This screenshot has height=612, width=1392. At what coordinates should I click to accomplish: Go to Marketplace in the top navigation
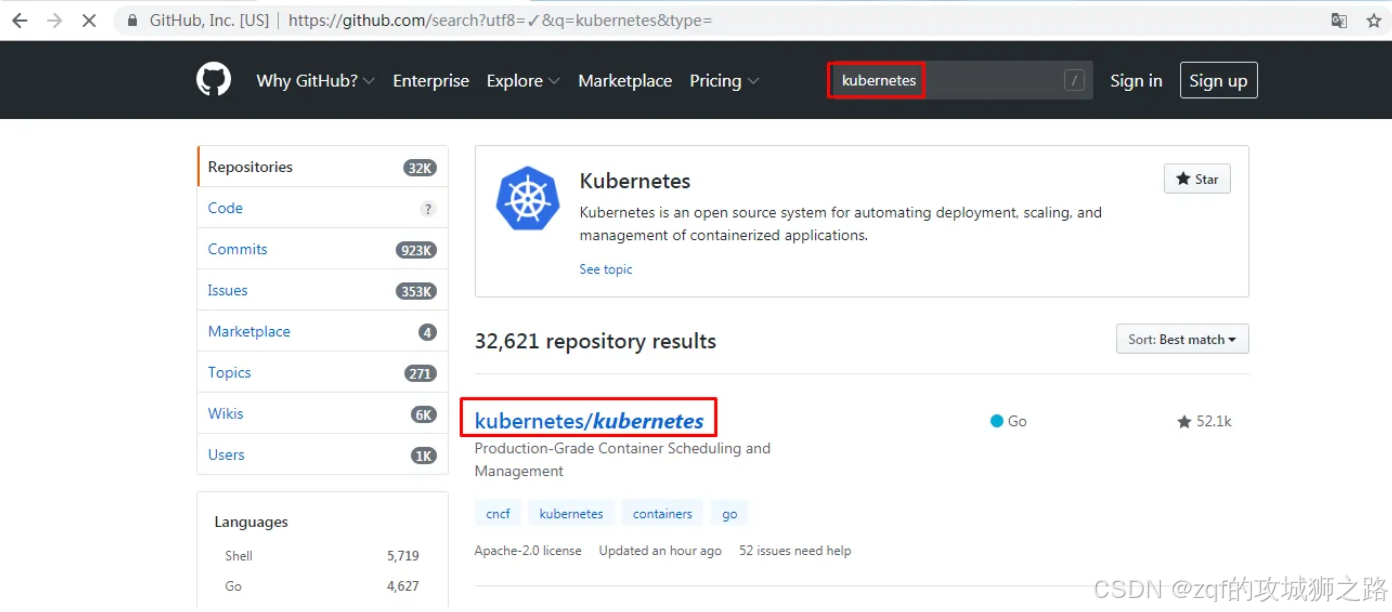[x=625, y=81]
